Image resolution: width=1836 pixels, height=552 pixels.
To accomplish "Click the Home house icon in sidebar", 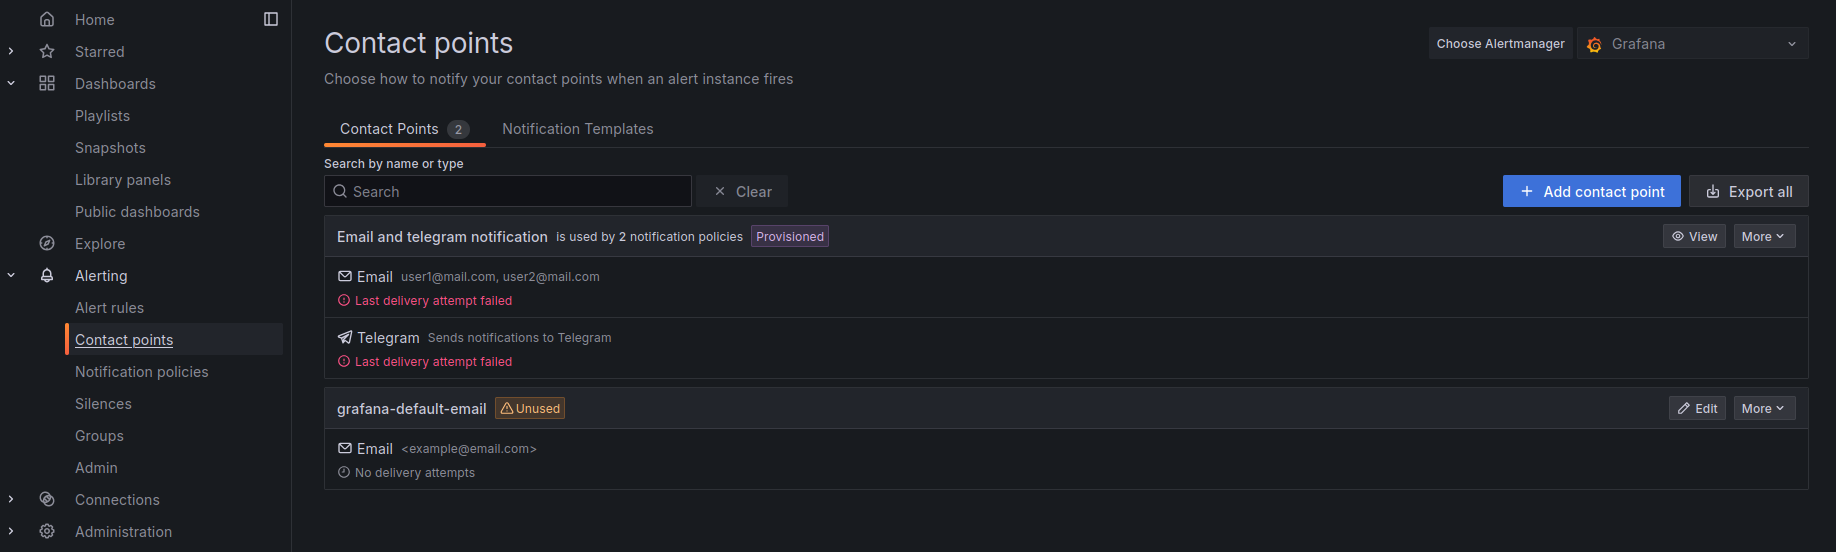I will coord(47,19).
